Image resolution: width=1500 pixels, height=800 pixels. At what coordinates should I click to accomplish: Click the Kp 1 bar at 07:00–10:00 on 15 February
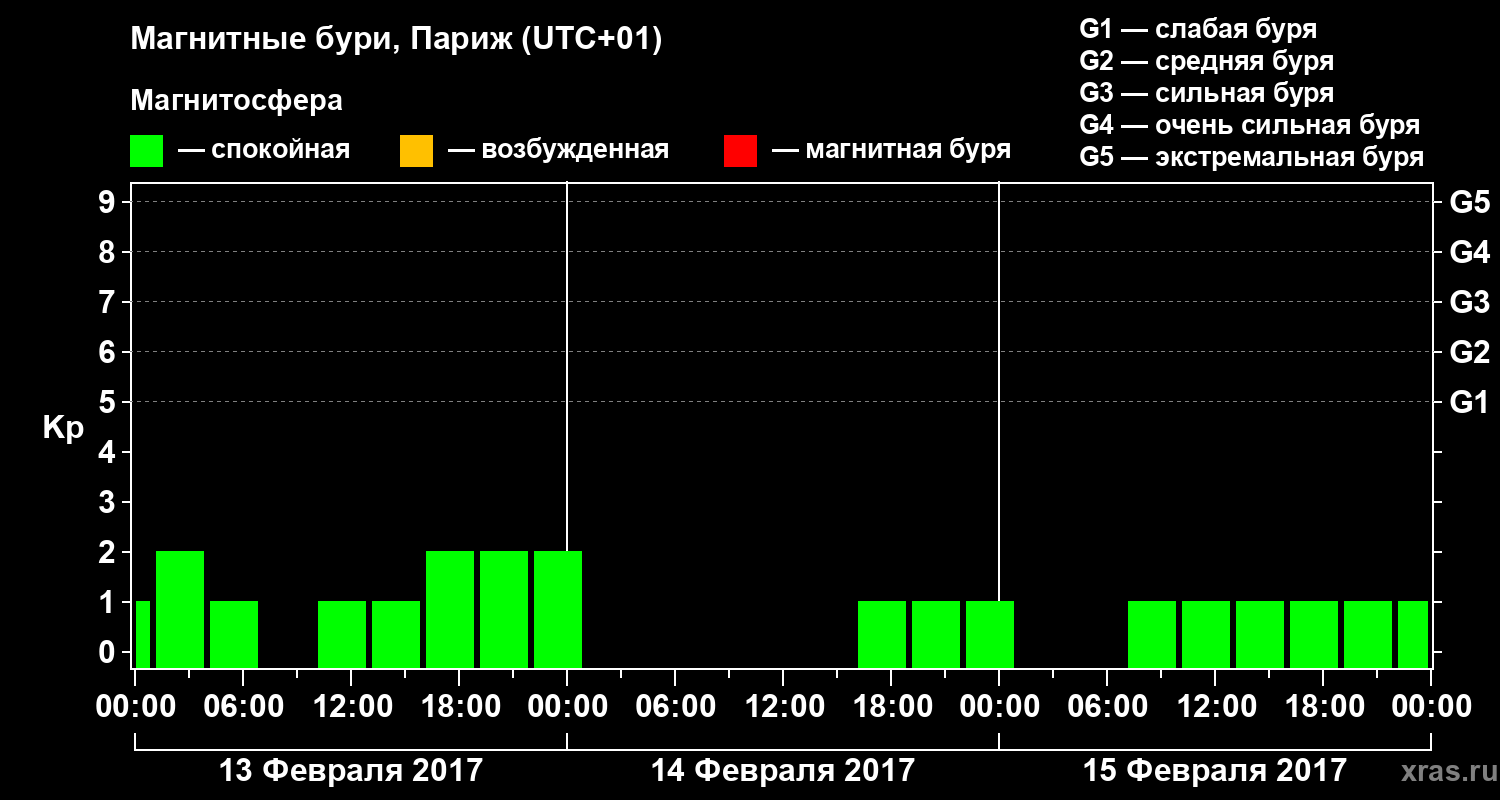1152,634
